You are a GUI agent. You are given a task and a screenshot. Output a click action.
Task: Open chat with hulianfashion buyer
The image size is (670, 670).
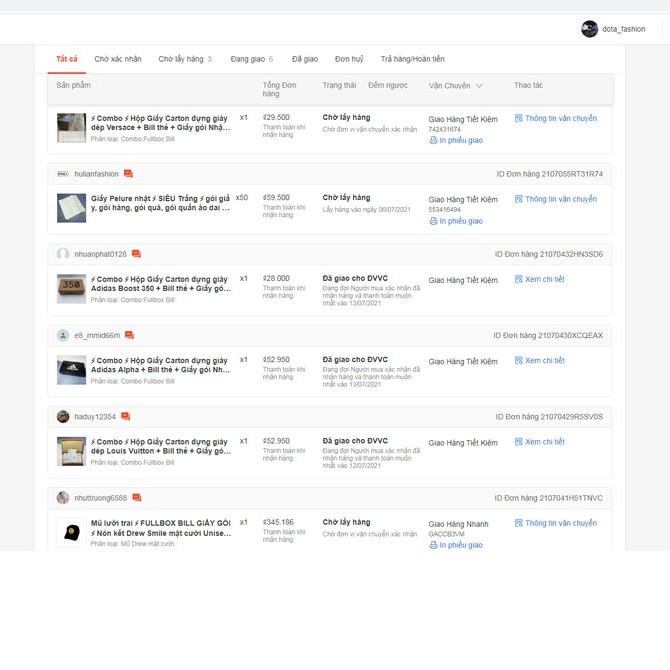coord(128,174)
